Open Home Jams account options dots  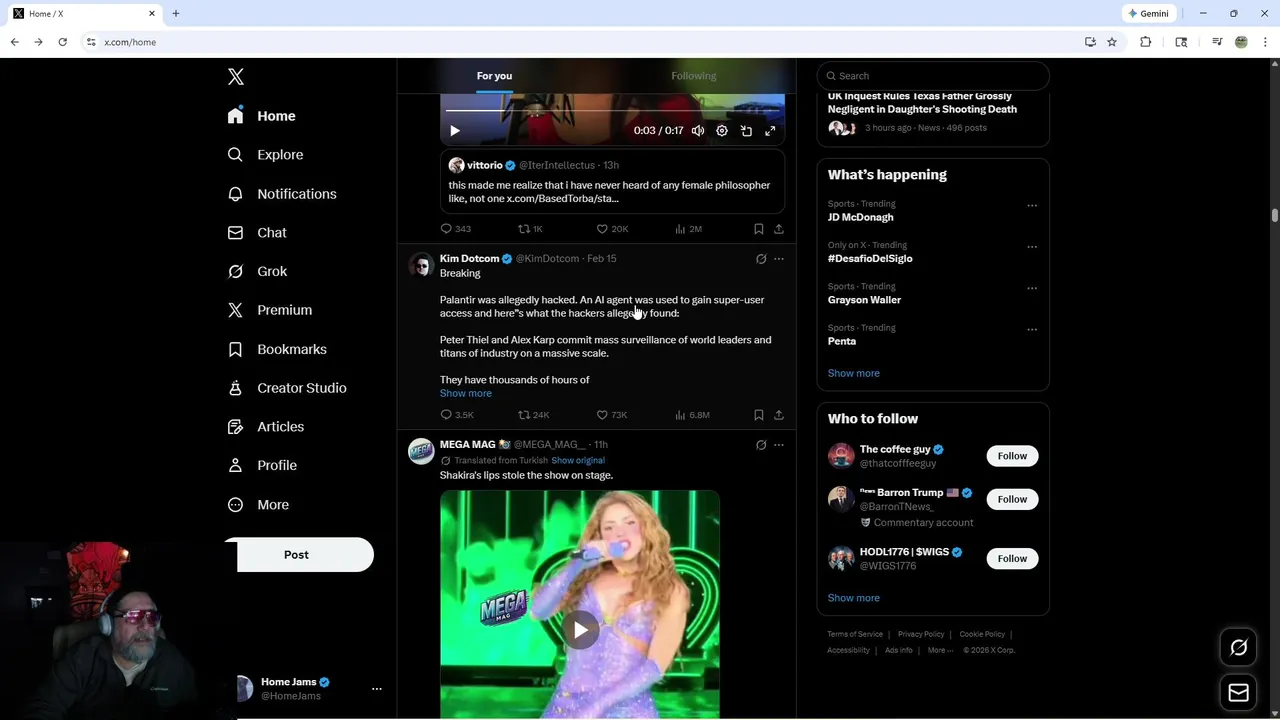coord(377,689)
